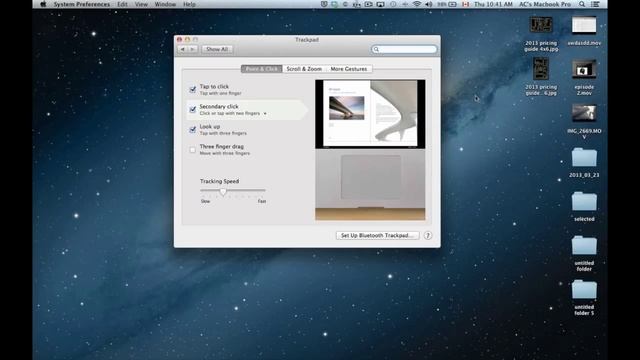
Task: Open the Edit menu
Action: [x=122, y=4]
